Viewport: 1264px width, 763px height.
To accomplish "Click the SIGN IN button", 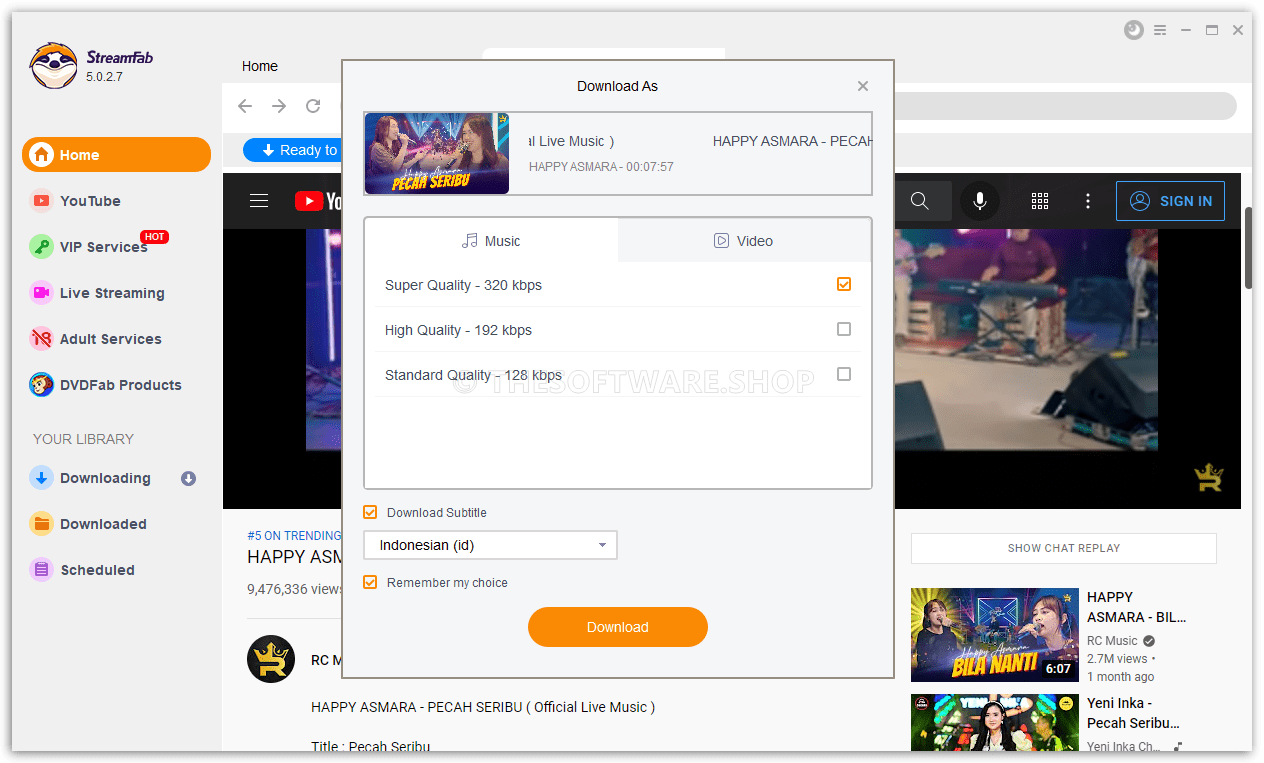I will tap(1170, 201).
